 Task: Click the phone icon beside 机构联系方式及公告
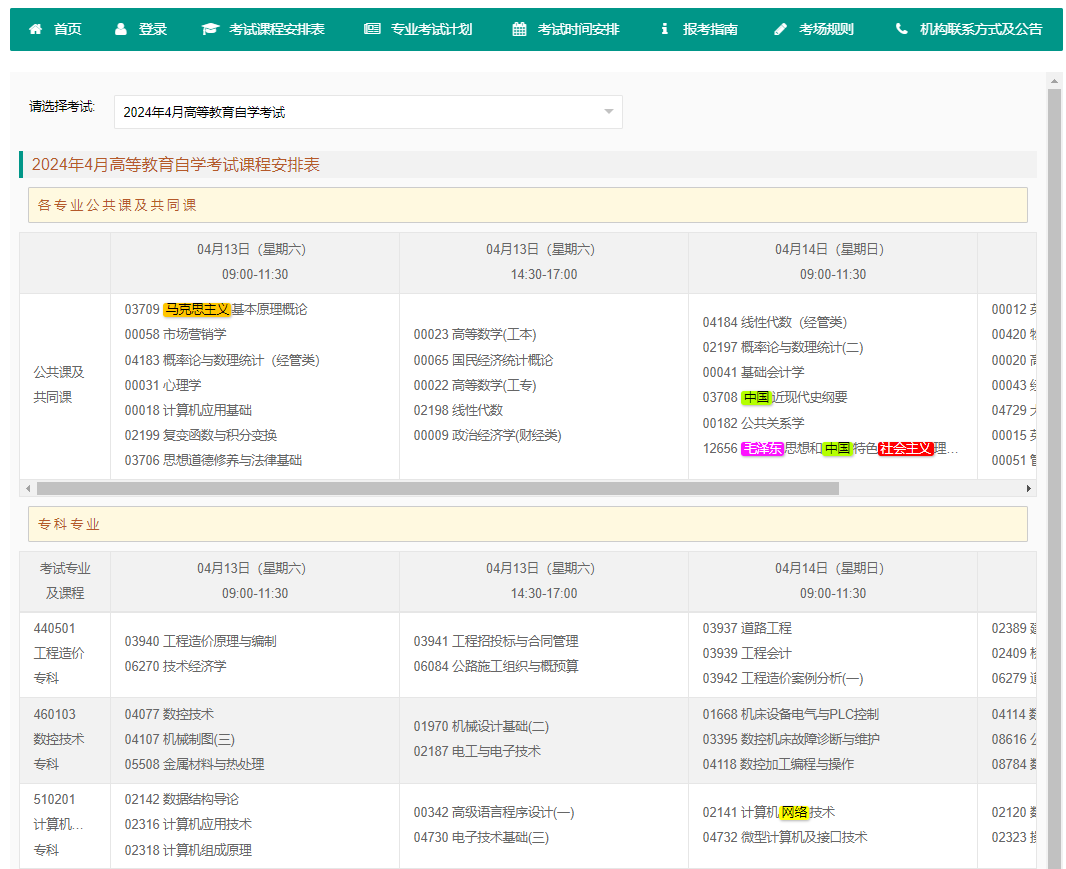(x=902, y=30)
